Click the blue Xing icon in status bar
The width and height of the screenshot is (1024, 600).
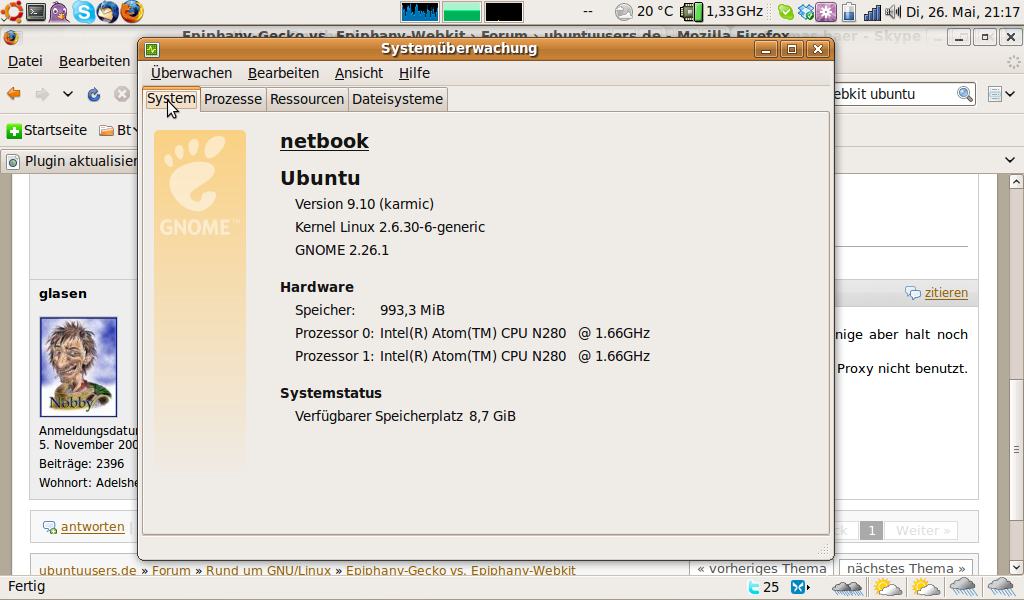coord(799,587)
